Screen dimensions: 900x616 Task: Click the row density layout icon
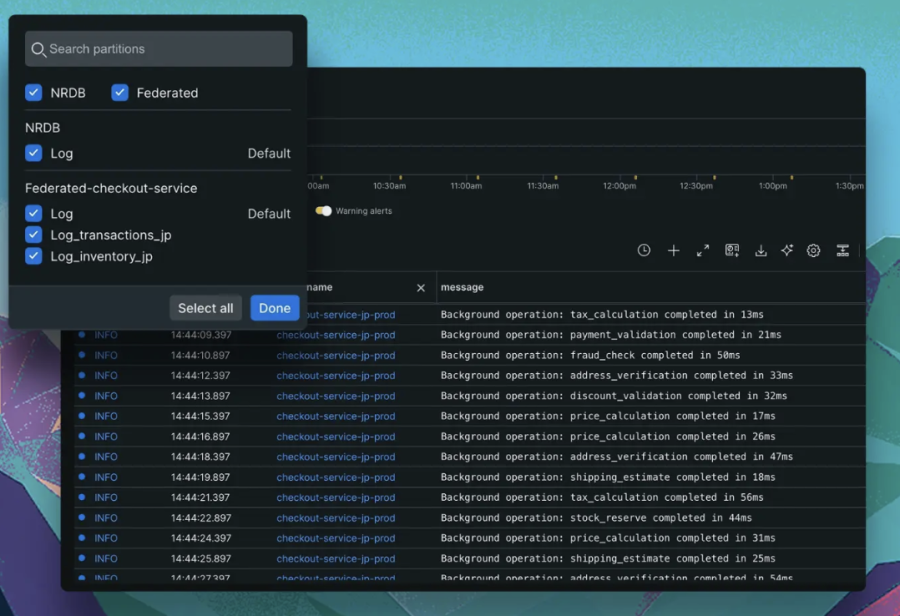(x=843, y=250)
